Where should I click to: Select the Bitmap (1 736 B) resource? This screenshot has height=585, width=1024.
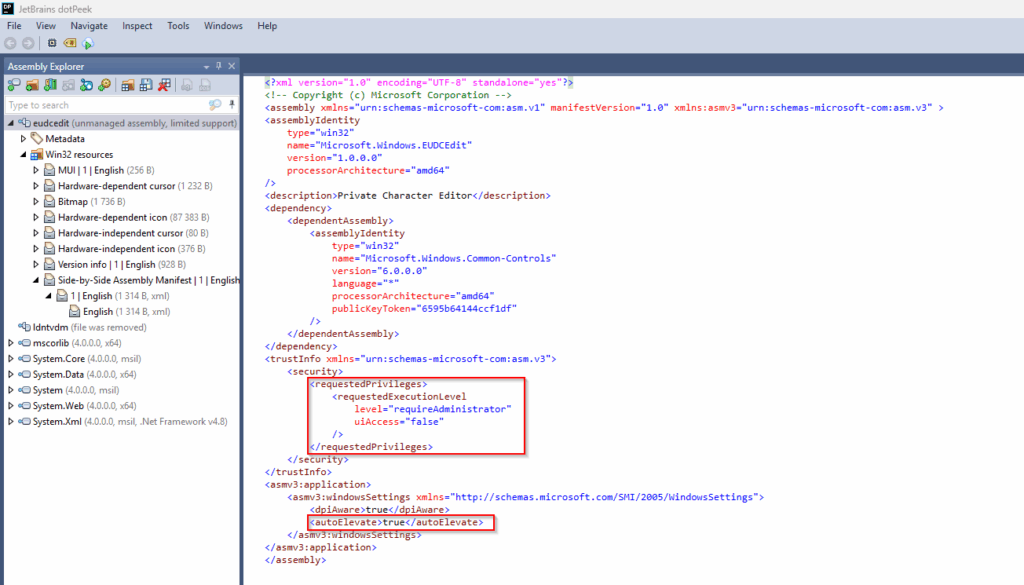click(91, 201)
